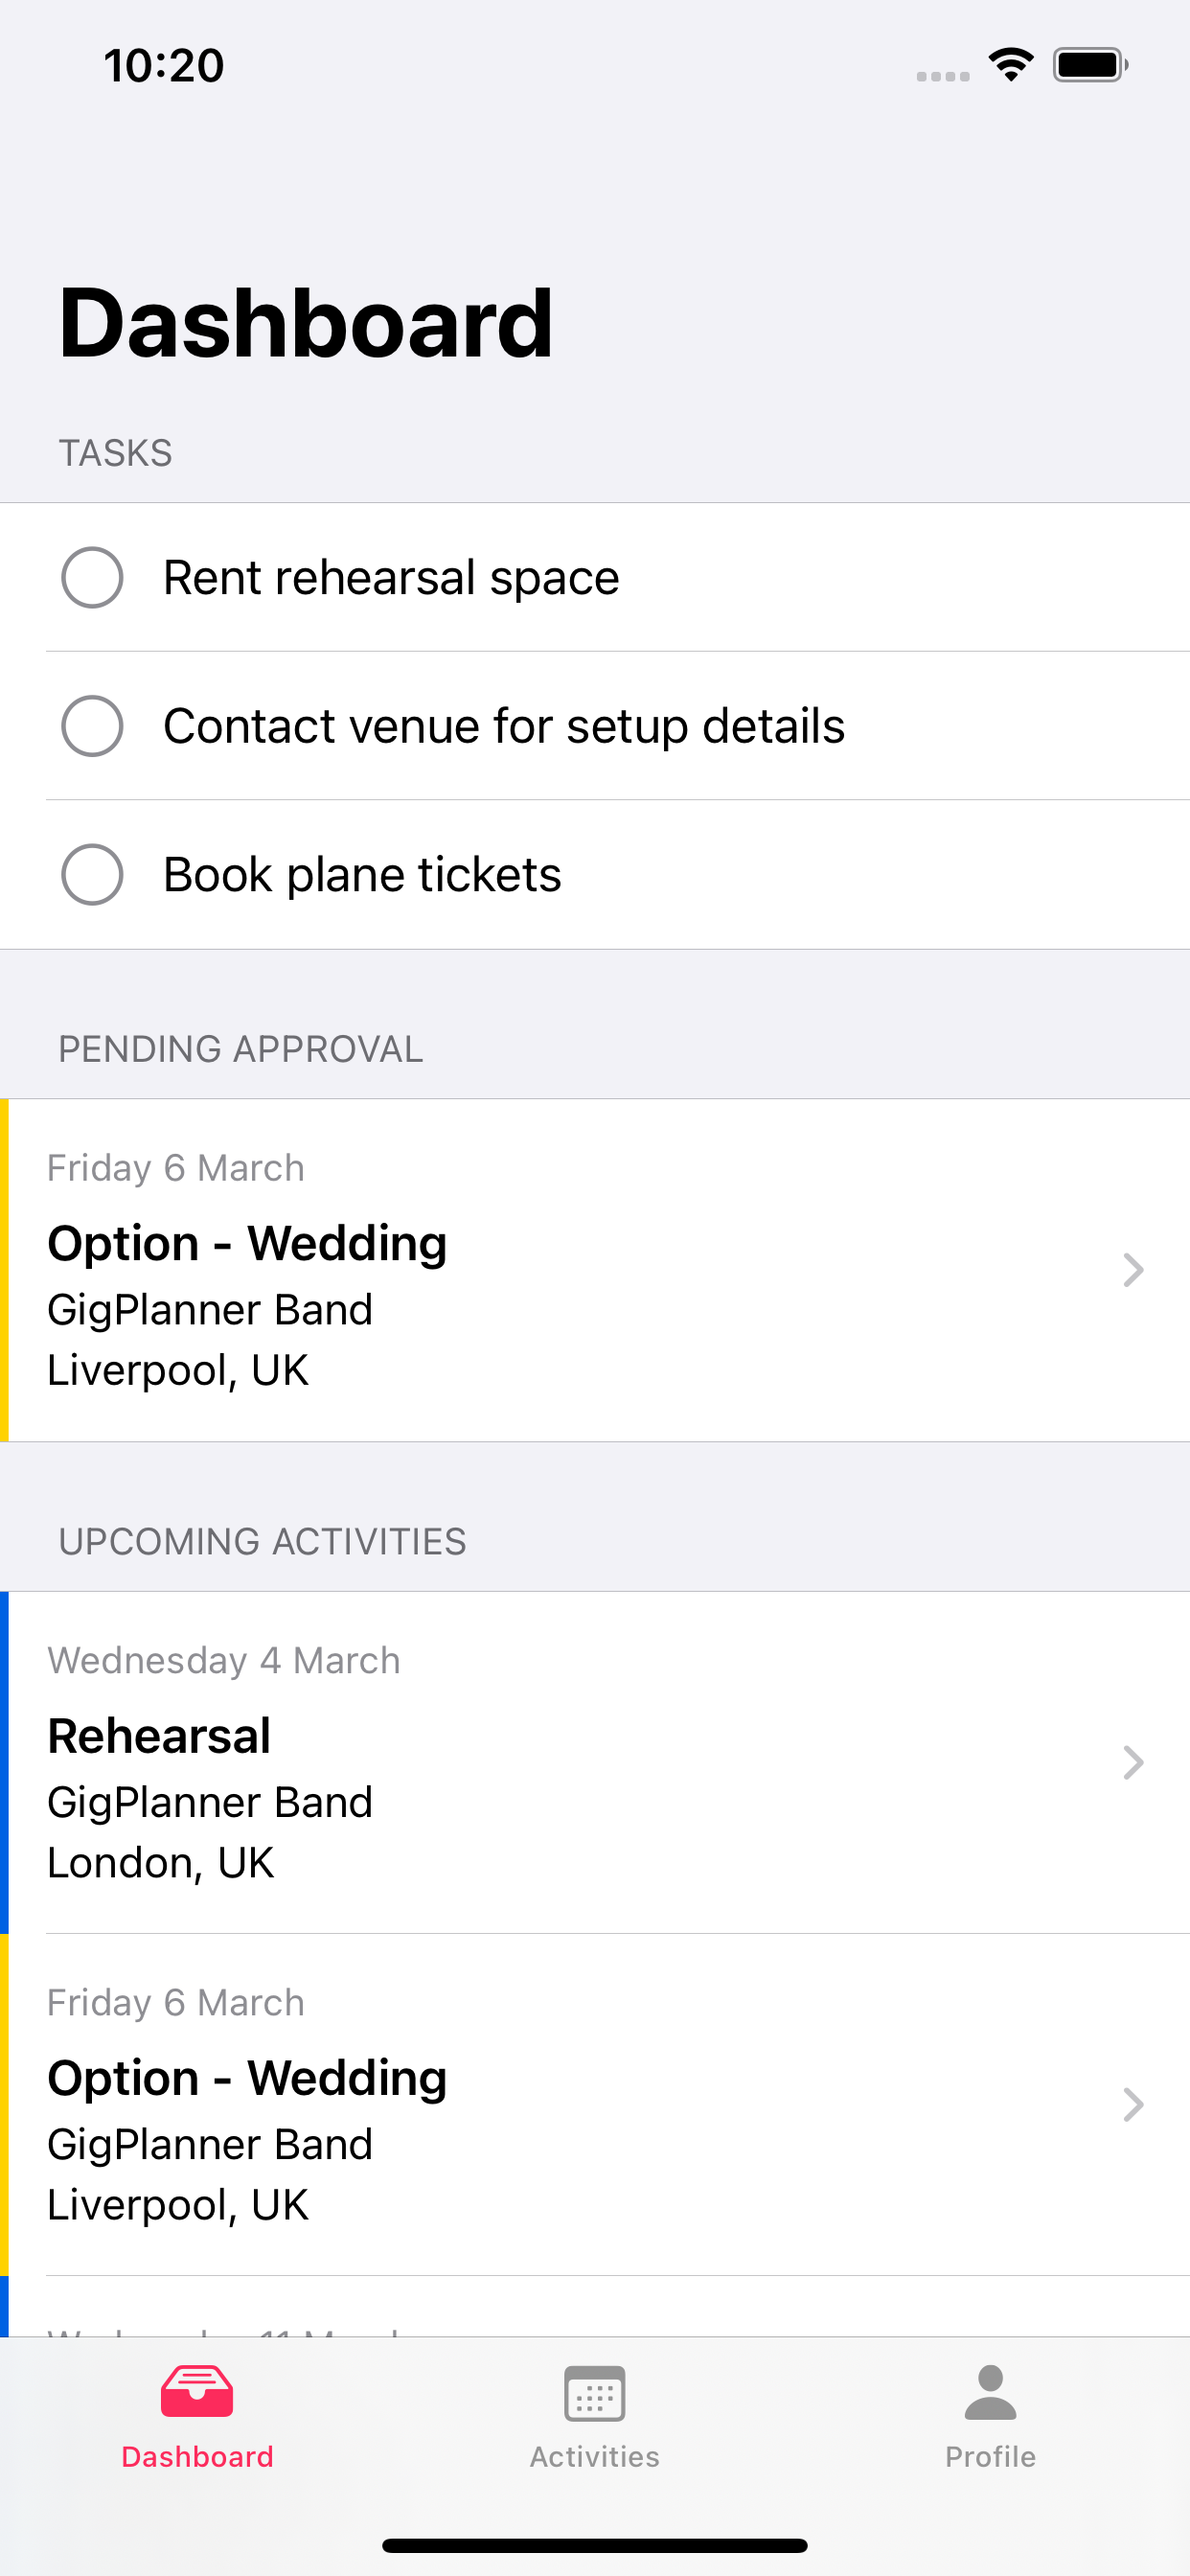1190x2576 pixels.
Task: Expand the pending Option - Wedding chevron
Action: [1133, 1269]
